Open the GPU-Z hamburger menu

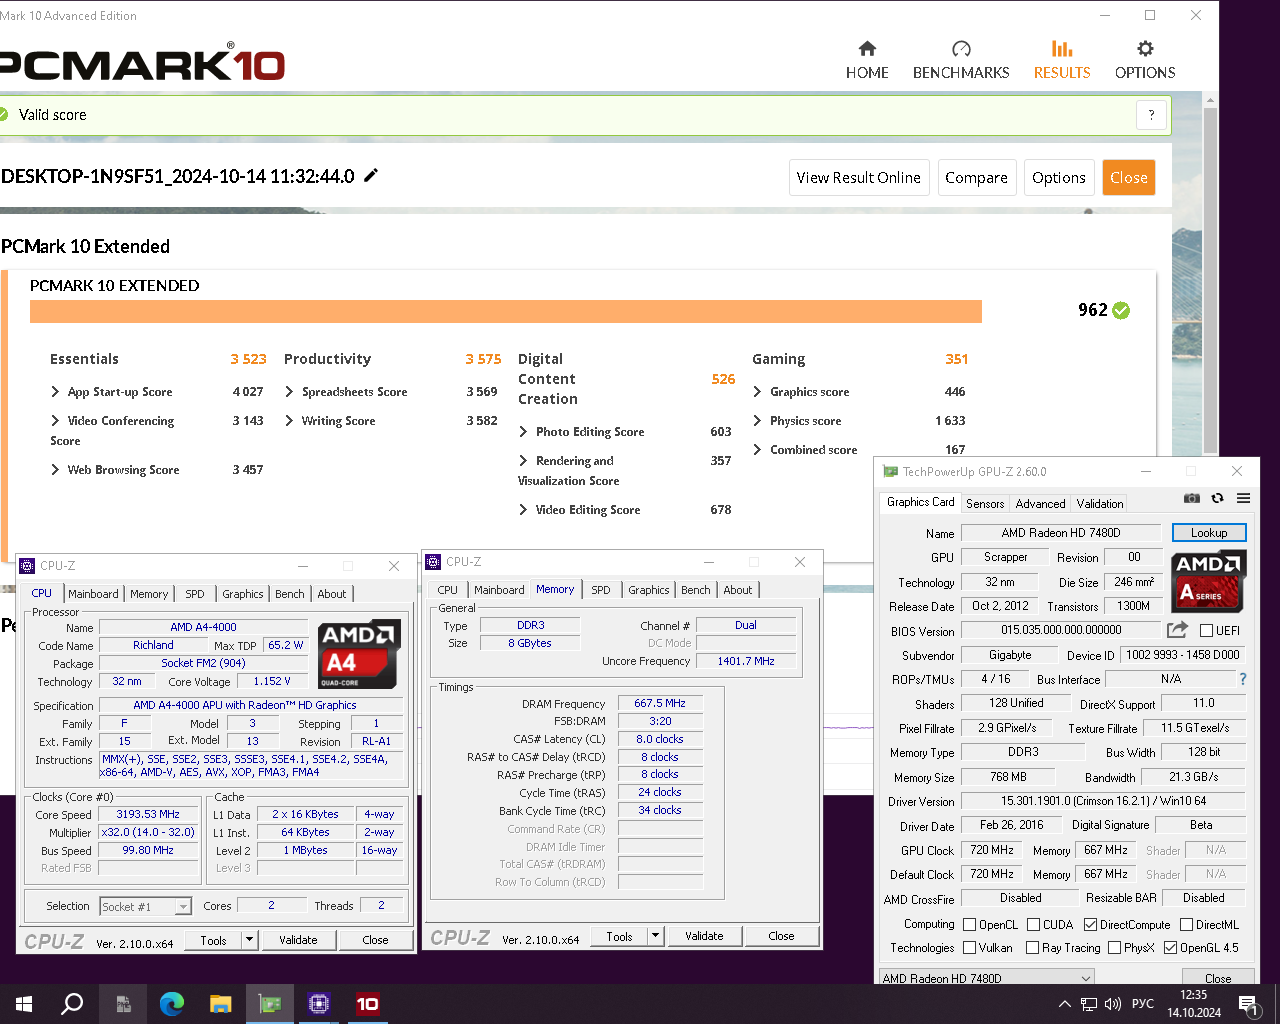1243,498
